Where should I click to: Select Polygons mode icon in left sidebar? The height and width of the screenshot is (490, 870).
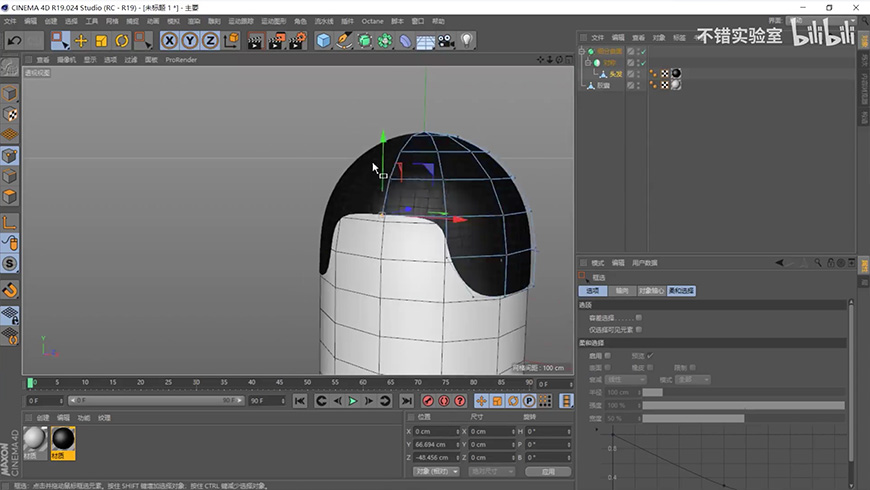pos(9,197)
